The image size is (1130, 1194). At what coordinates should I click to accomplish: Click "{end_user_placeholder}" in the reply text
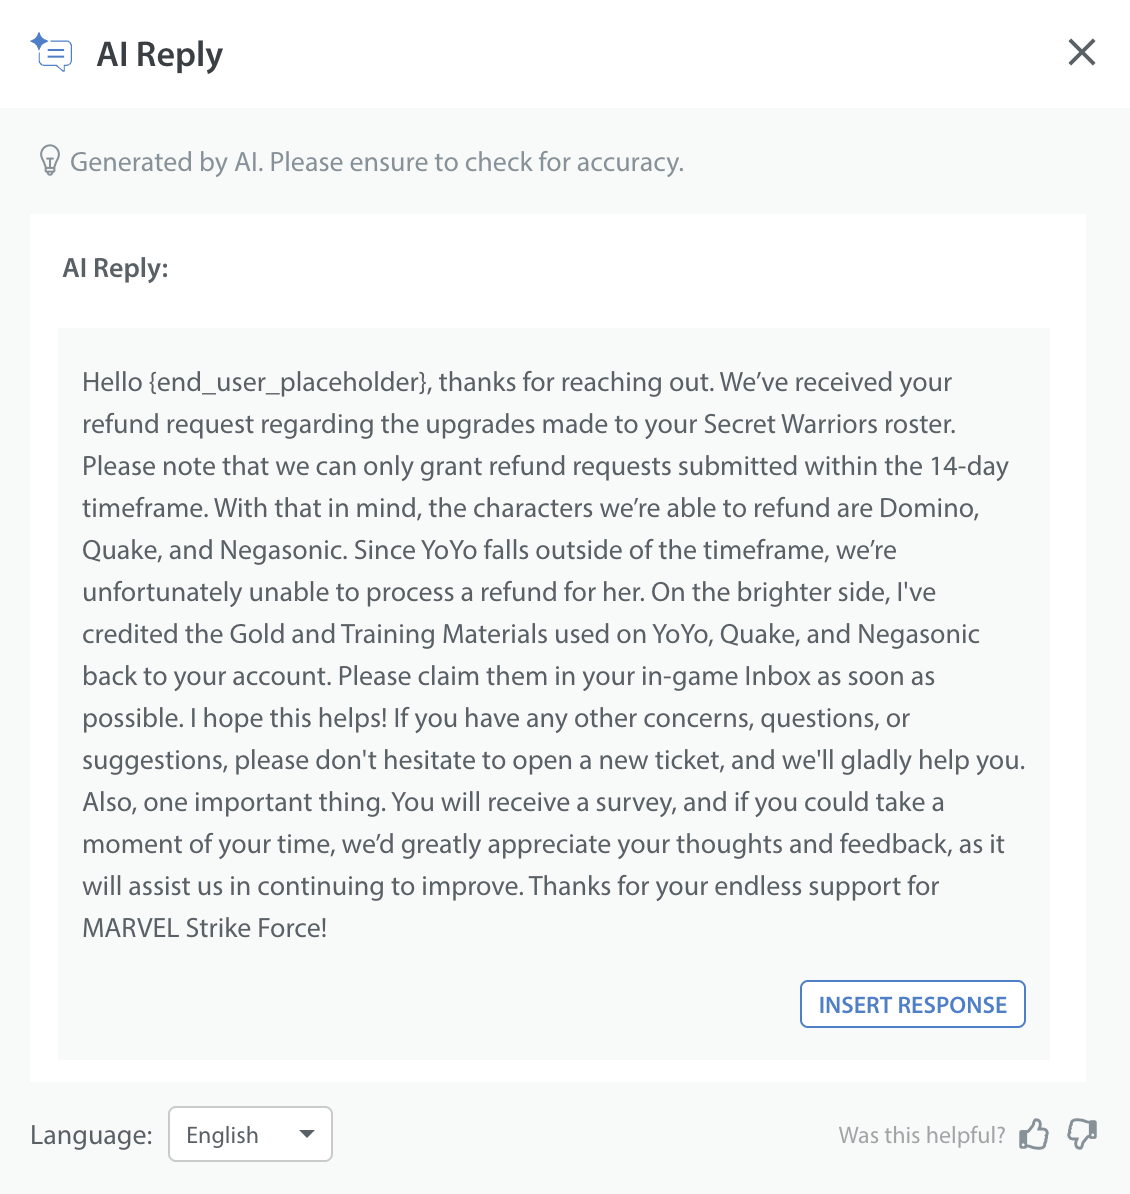290,382
